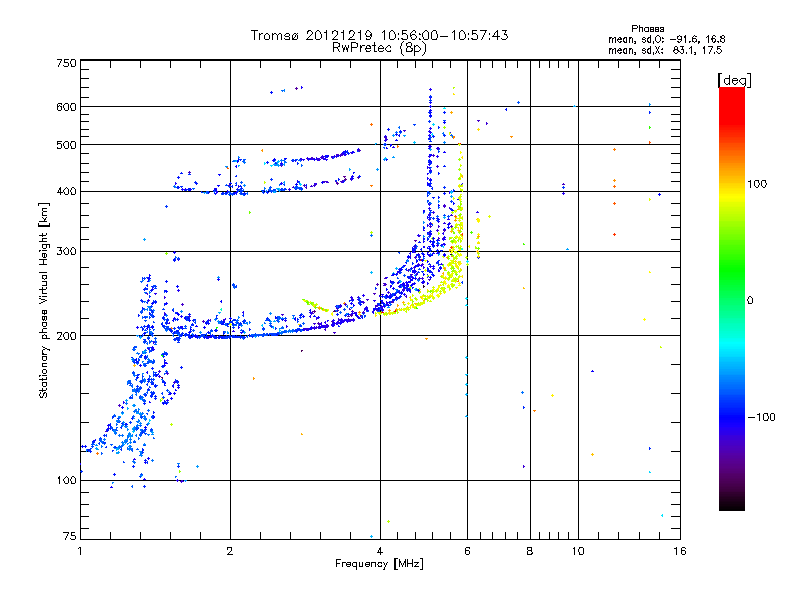Click the 'Stationary phase Virtual Height [km]' axis label
800x600 pixels.
[x=44, y=300]
